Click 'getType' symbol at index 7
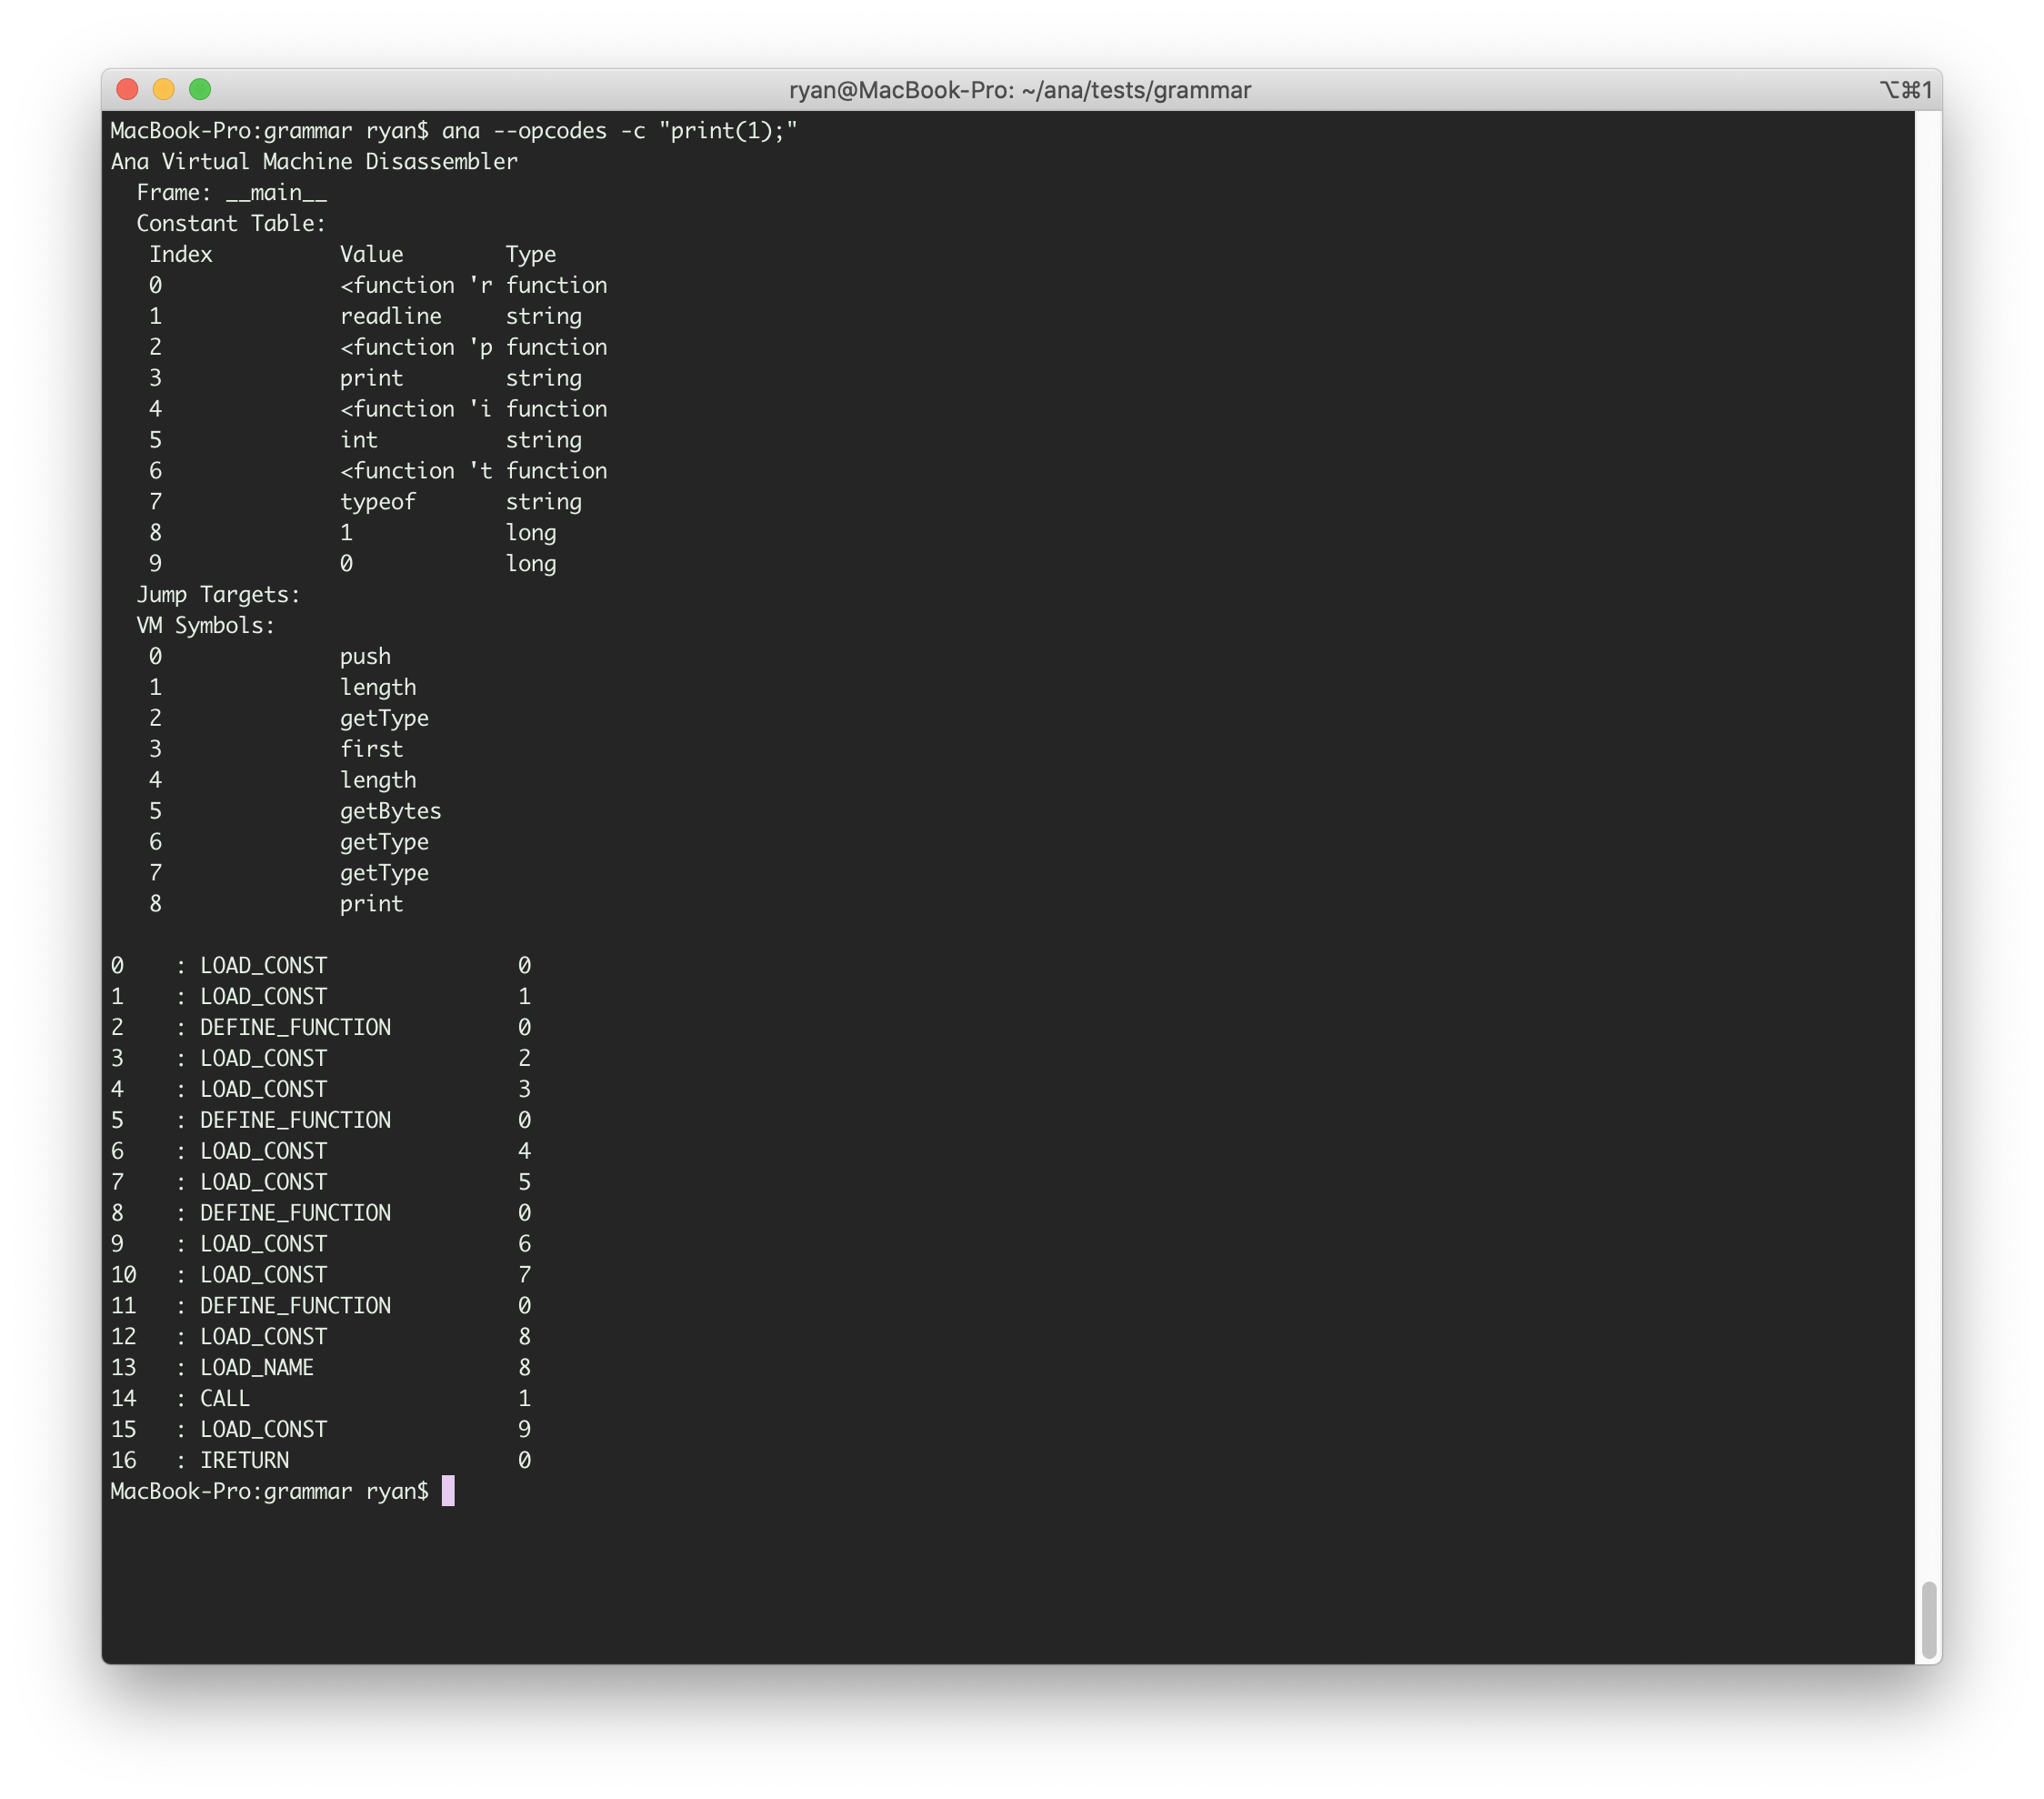Screen dimensions: 2044x1799 [385, 874]
